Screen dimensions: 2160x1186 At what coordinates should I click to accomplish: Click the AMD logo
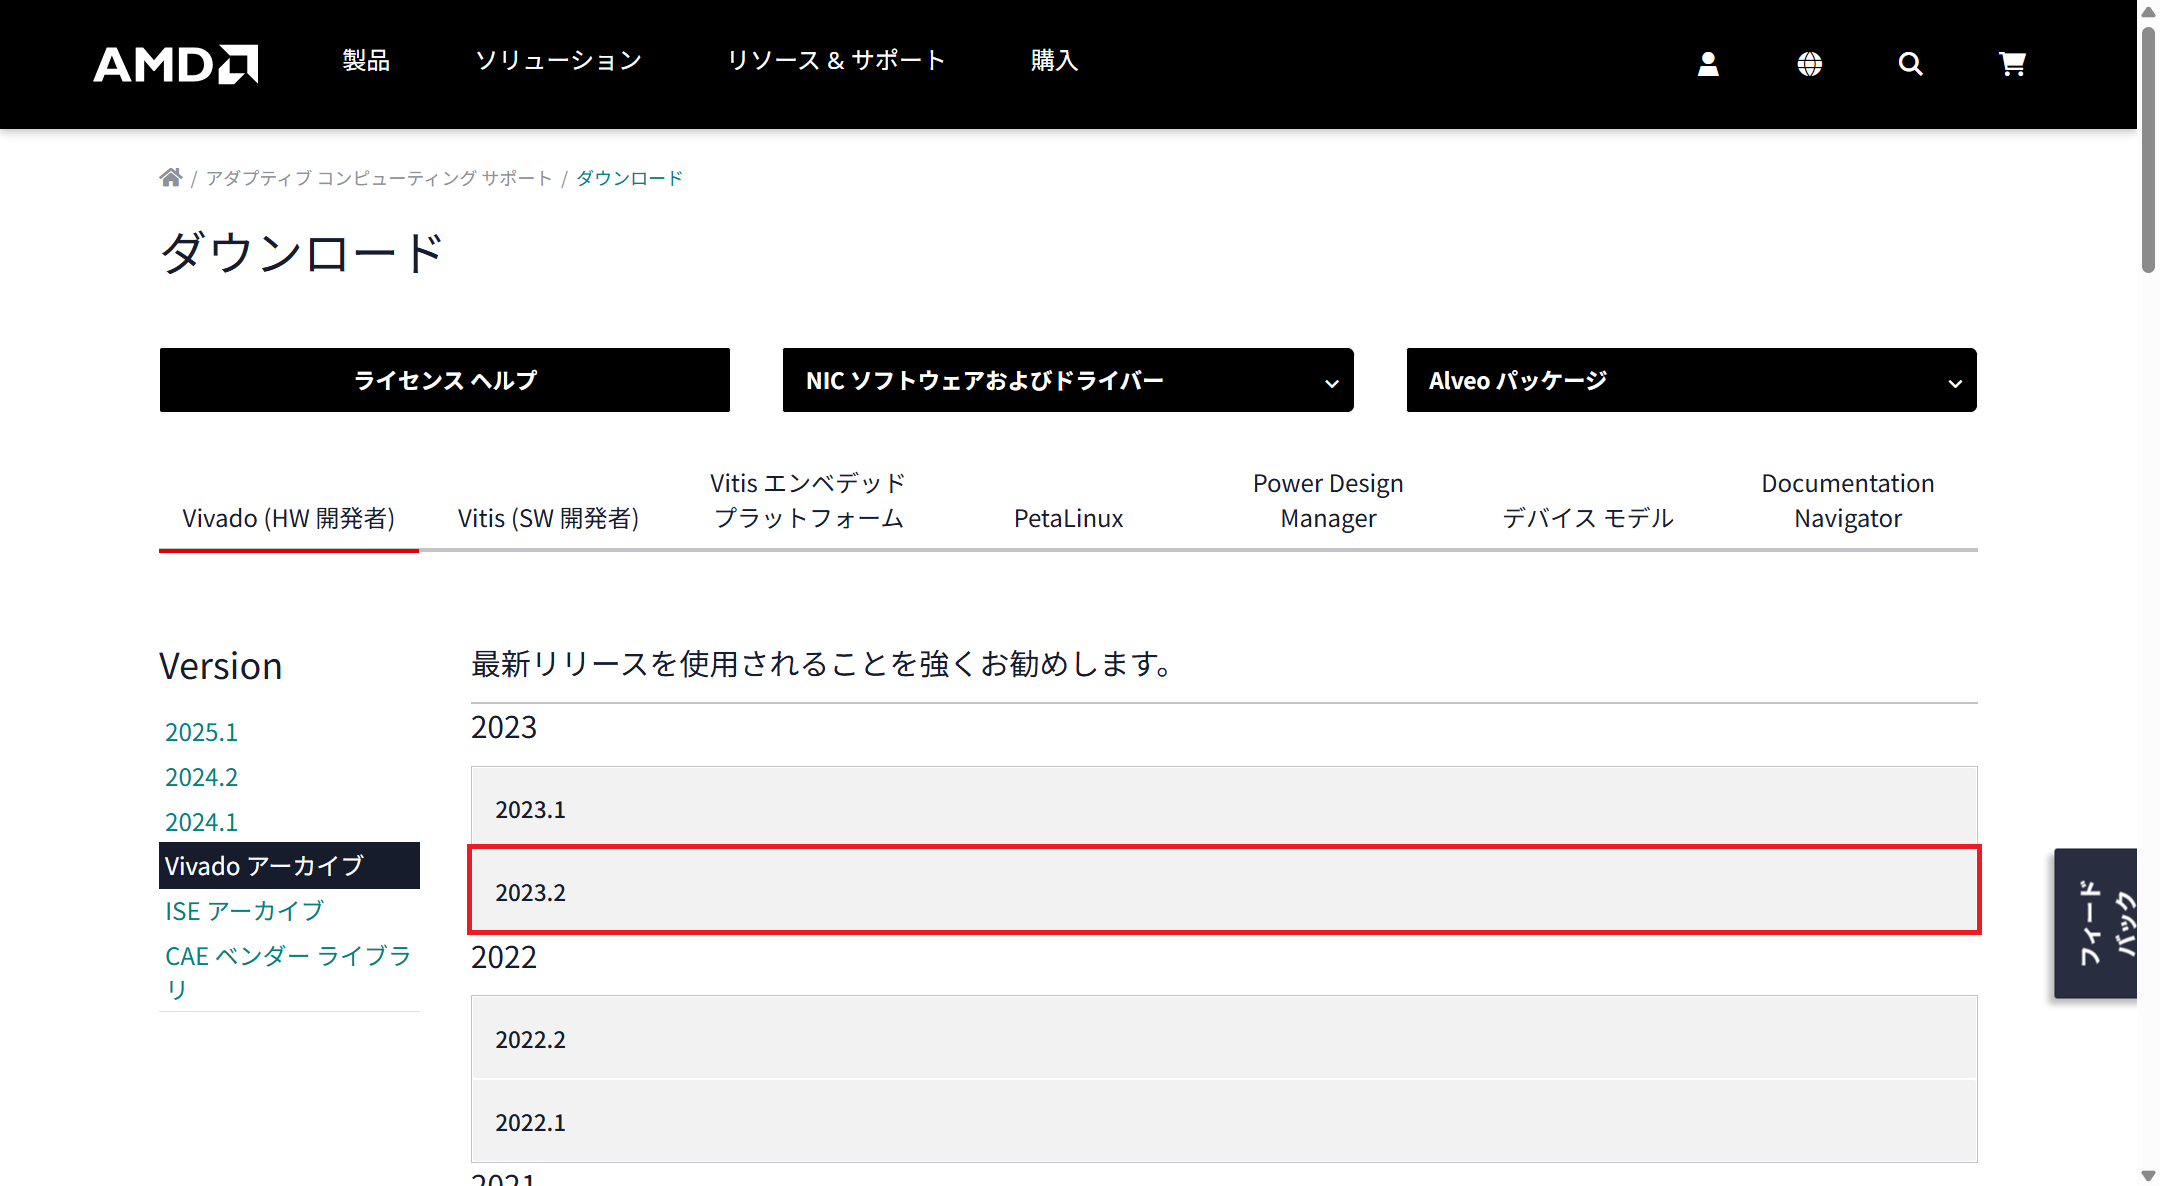pos(175,64)
